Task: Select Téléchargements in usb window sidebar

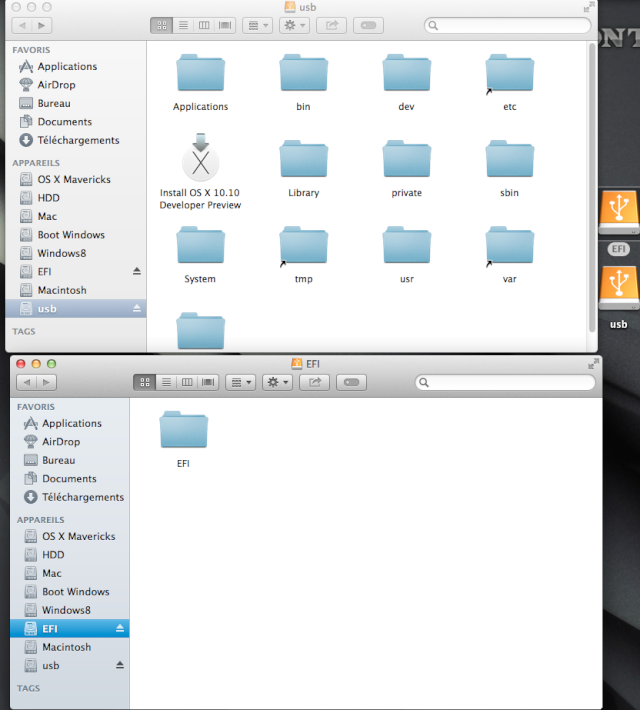Action: [76, 140]
